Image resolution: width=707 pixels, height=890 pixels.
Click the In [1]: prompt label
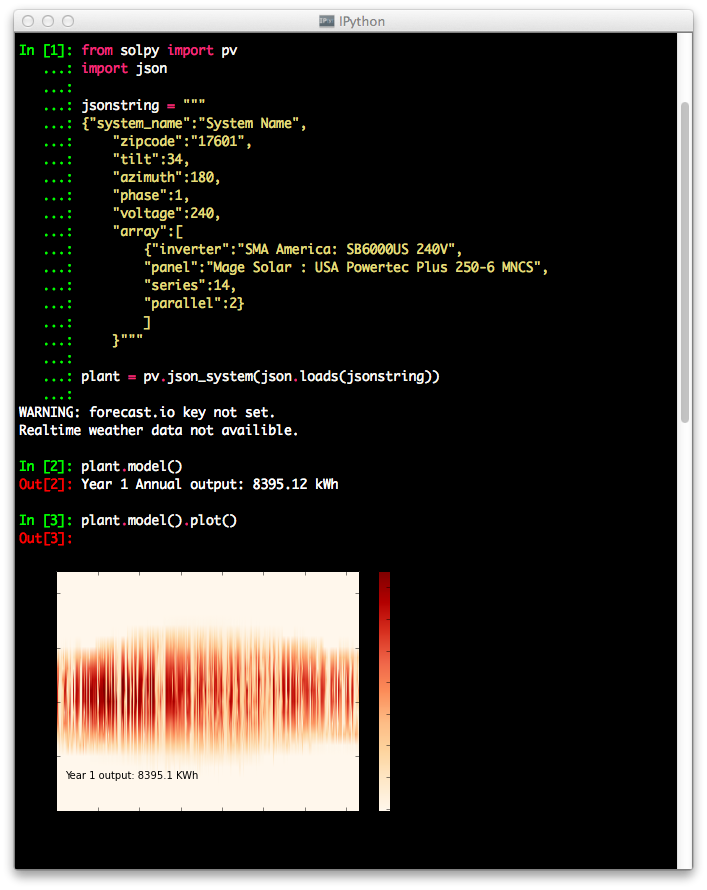(x=46, y=51)
